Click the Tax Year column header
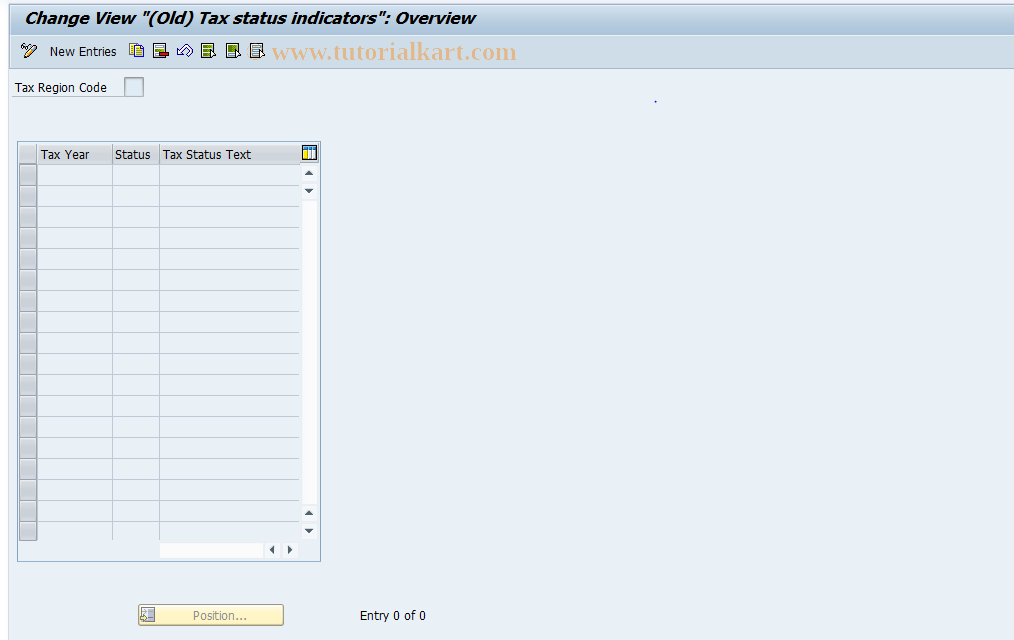The height and width of the screenshot is (640, 1014). click(74, 155)
